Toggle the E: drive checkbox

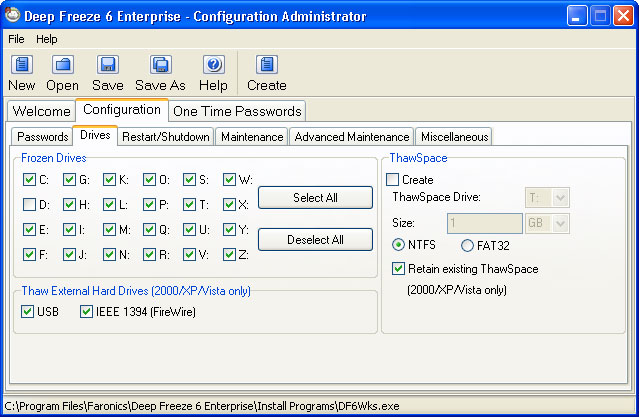[x=29, y=229]
